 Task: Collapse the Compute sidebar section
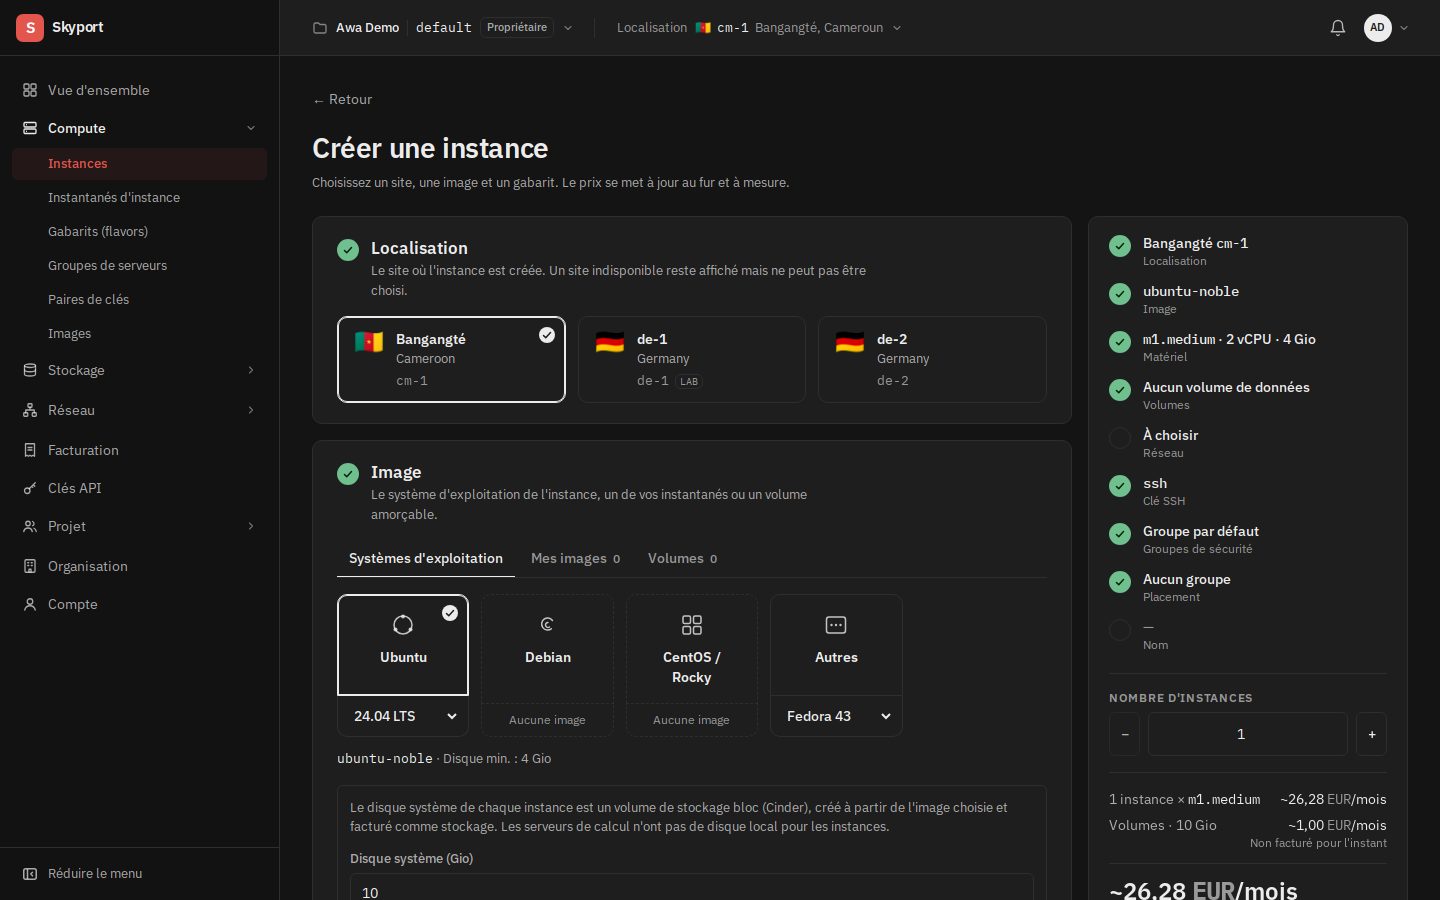pyautogui.click(x=251, y=128)
